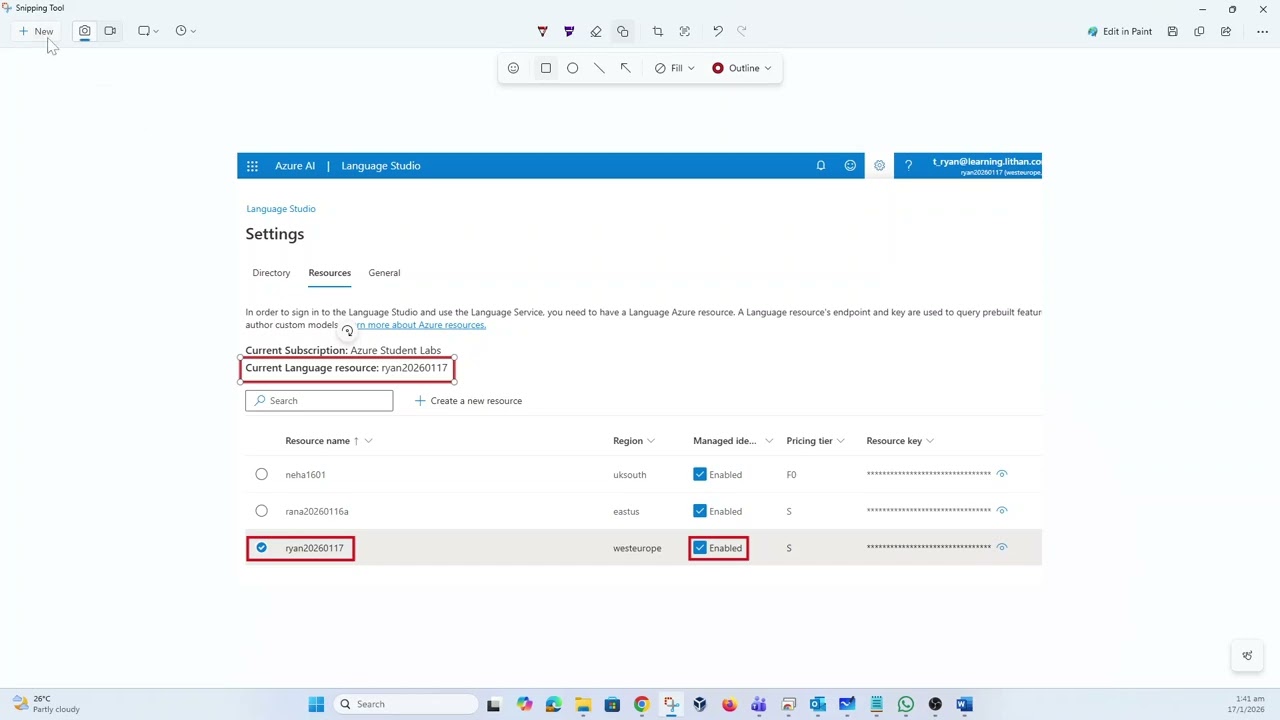Switch to Record video mode

tap(110, 31)
